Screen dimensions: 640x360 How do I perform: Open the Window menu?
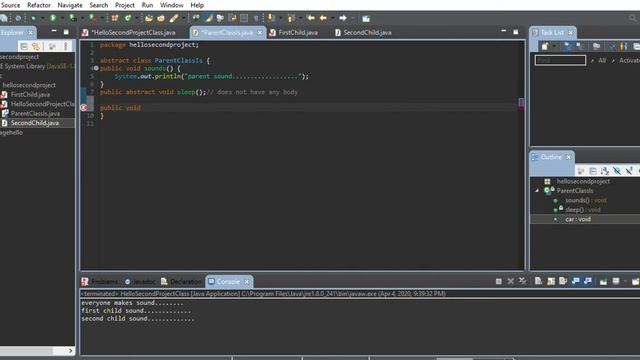[x=171, y=5]
